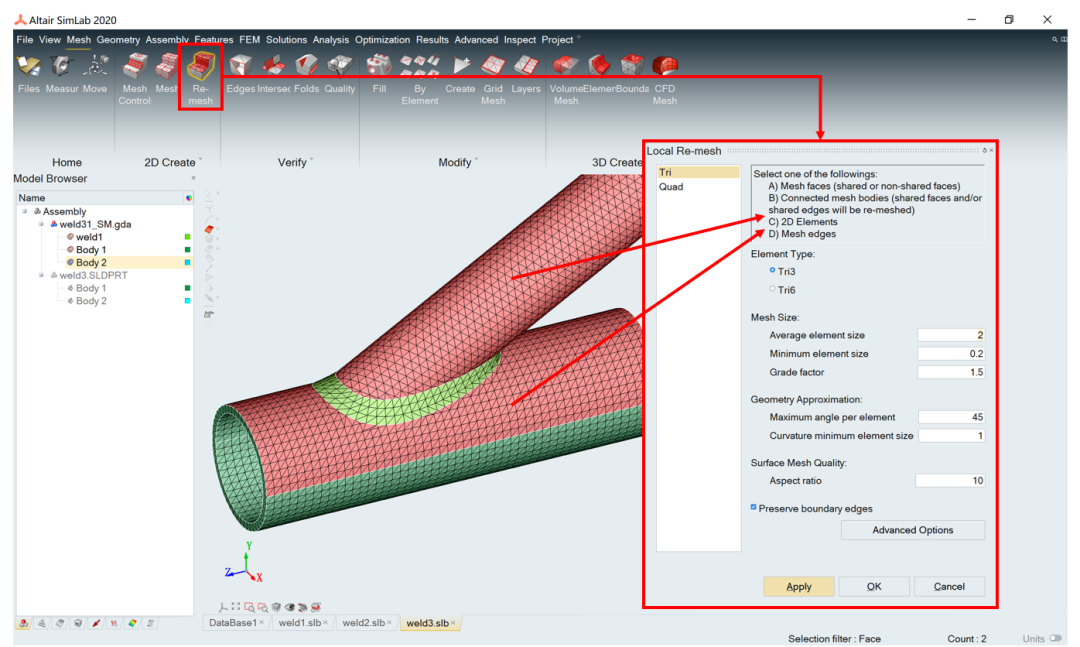Click weld1 body color swatch

187,237
